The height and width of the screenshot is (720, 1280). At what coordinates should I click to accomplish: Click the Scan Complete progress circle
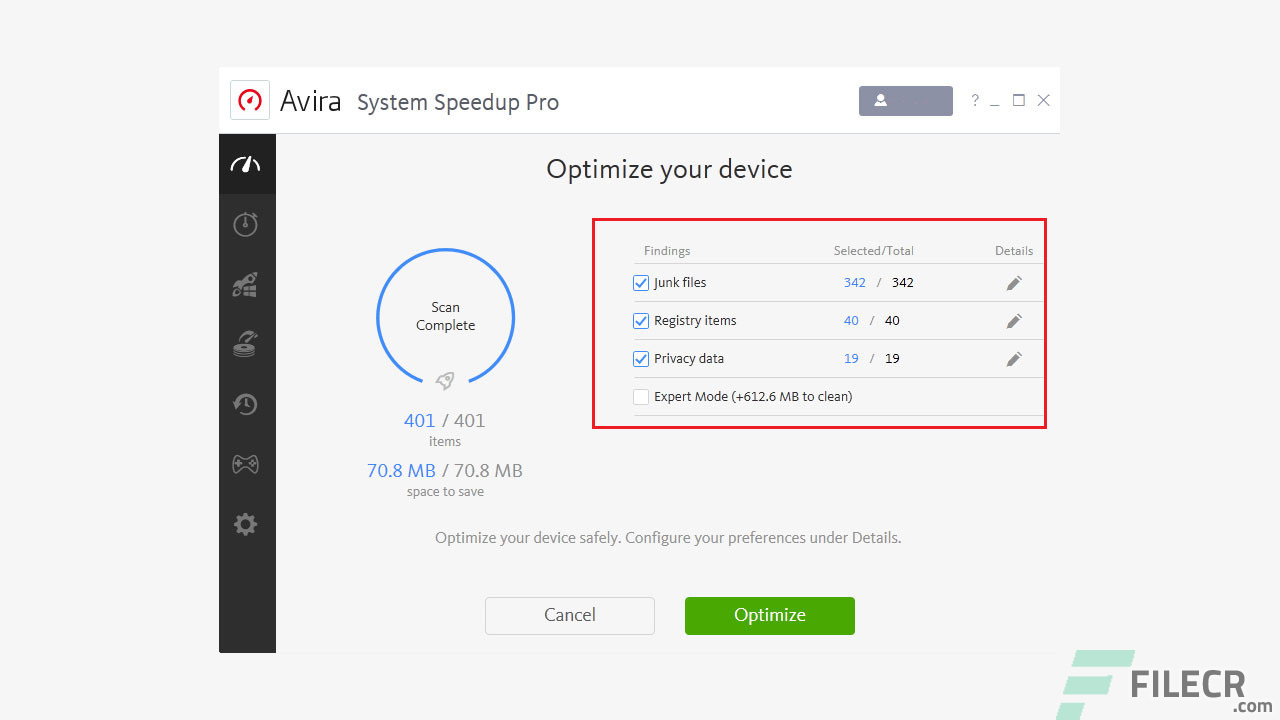445,318
